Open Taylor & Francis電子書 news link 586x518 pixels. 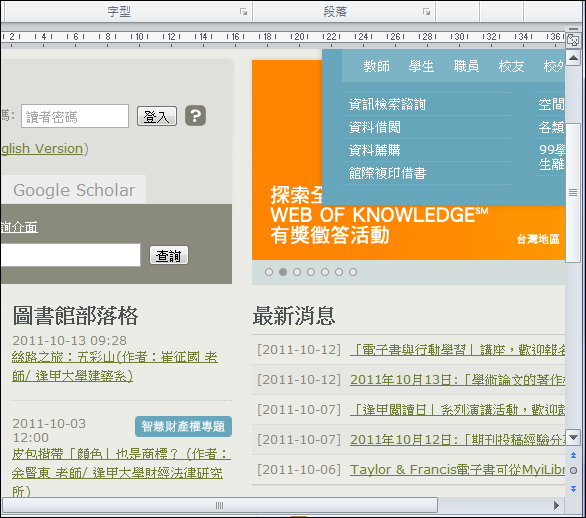click(x=457, y=469)
